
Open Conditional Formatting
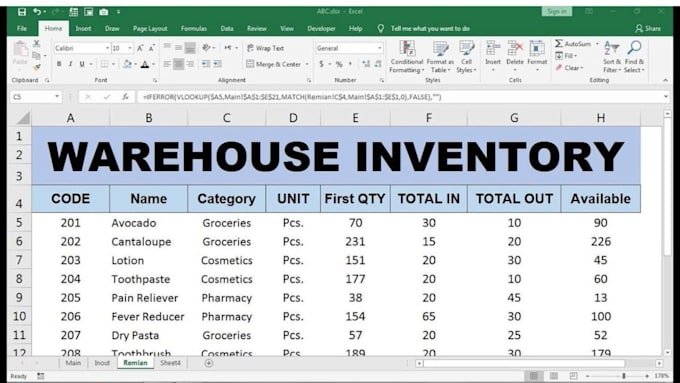tap(406, 57)
